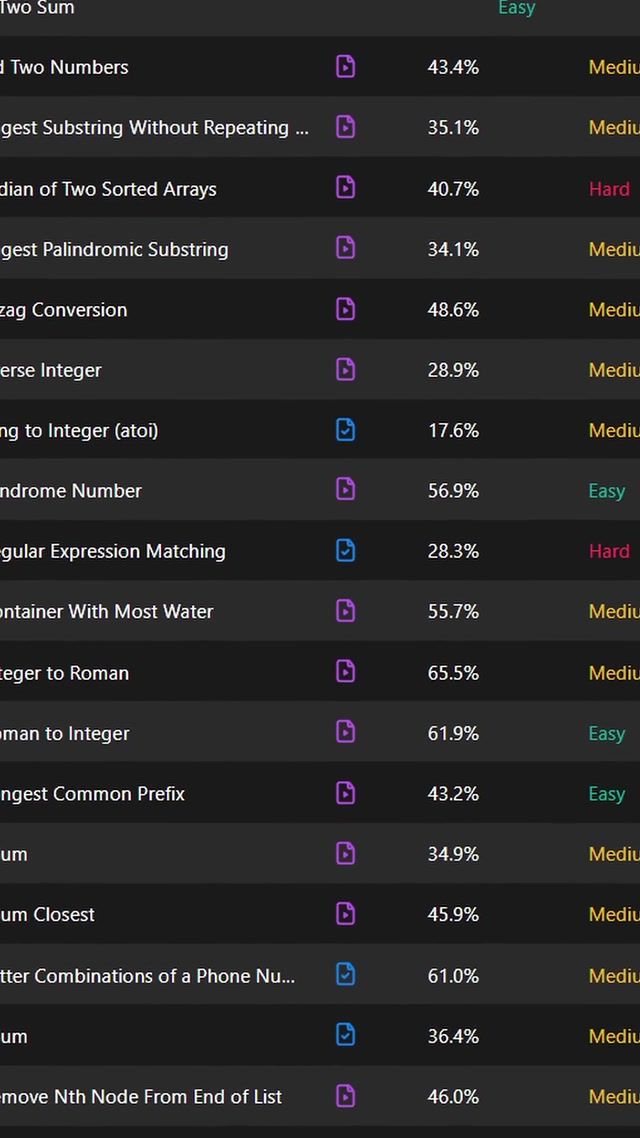This screenshot has height=1138, width=640.
Task: Click the Hard label for Regular Expression Matching
Action: click(x=609, y=551)
